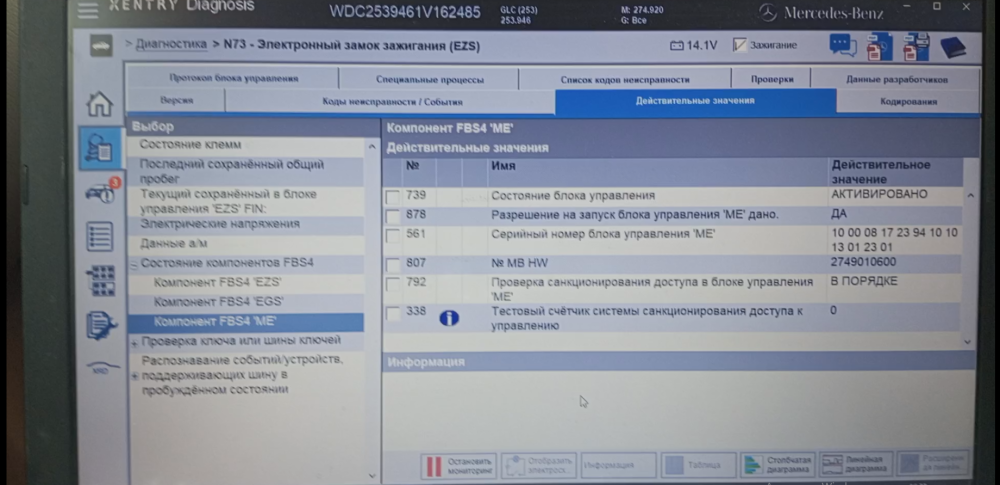Select Состояние клемм item
The image size is (1000, 485).
(246, 146)
